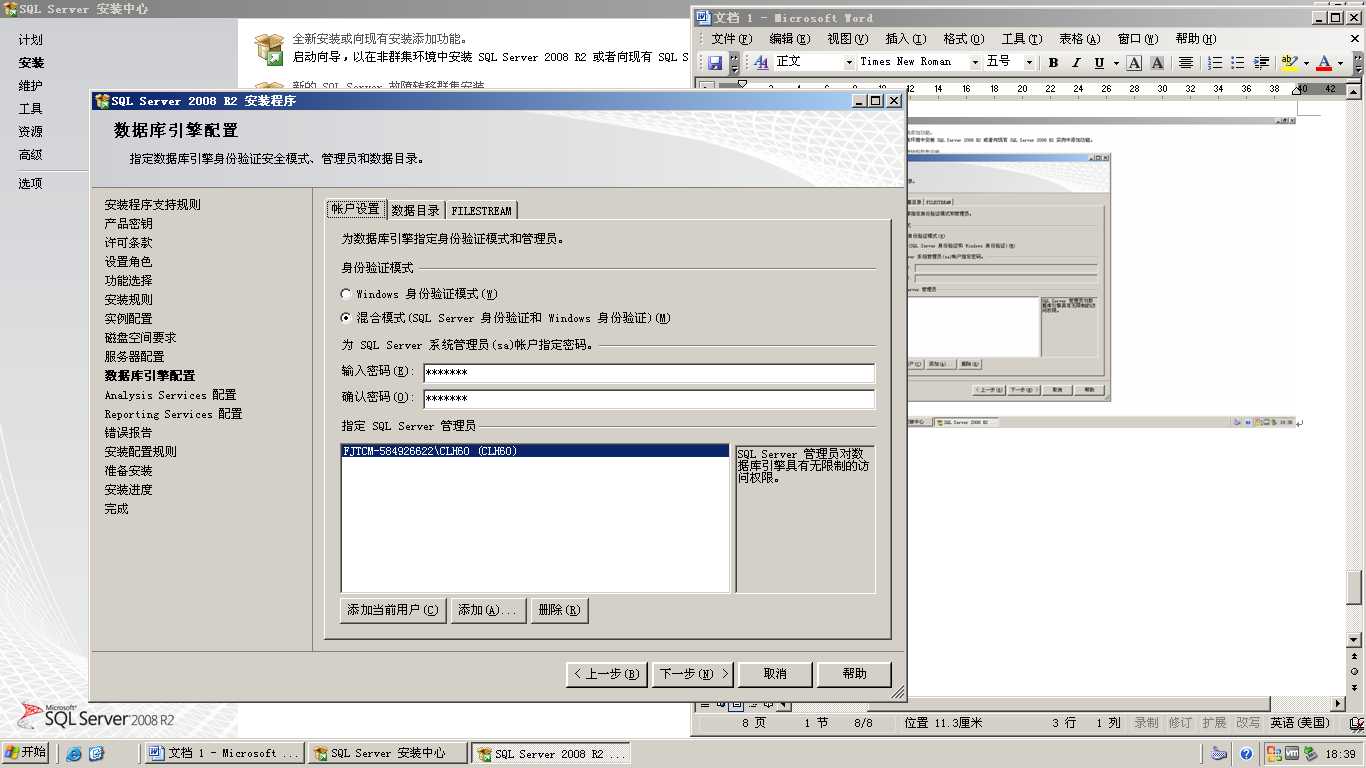Turn on numbered list in Word
Viewport: 1366px width, 768px height.
click(1215, 62)
